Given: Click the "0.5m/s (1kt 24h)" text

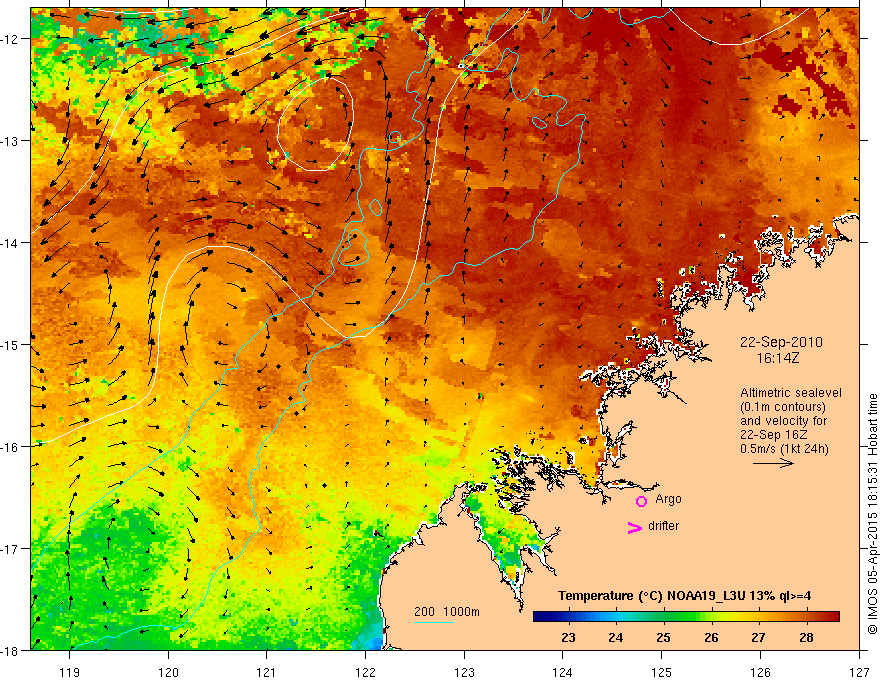Looking at the screenshot, I should 784,449.
